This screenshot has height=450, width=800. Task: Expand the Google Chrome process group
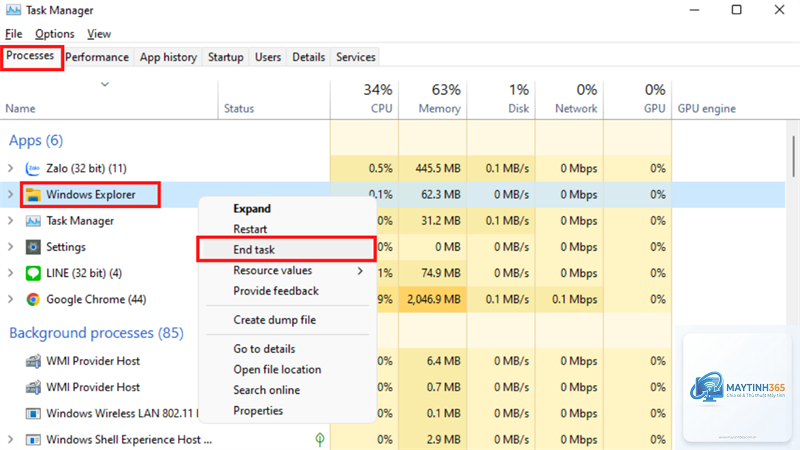pos(10,299)
